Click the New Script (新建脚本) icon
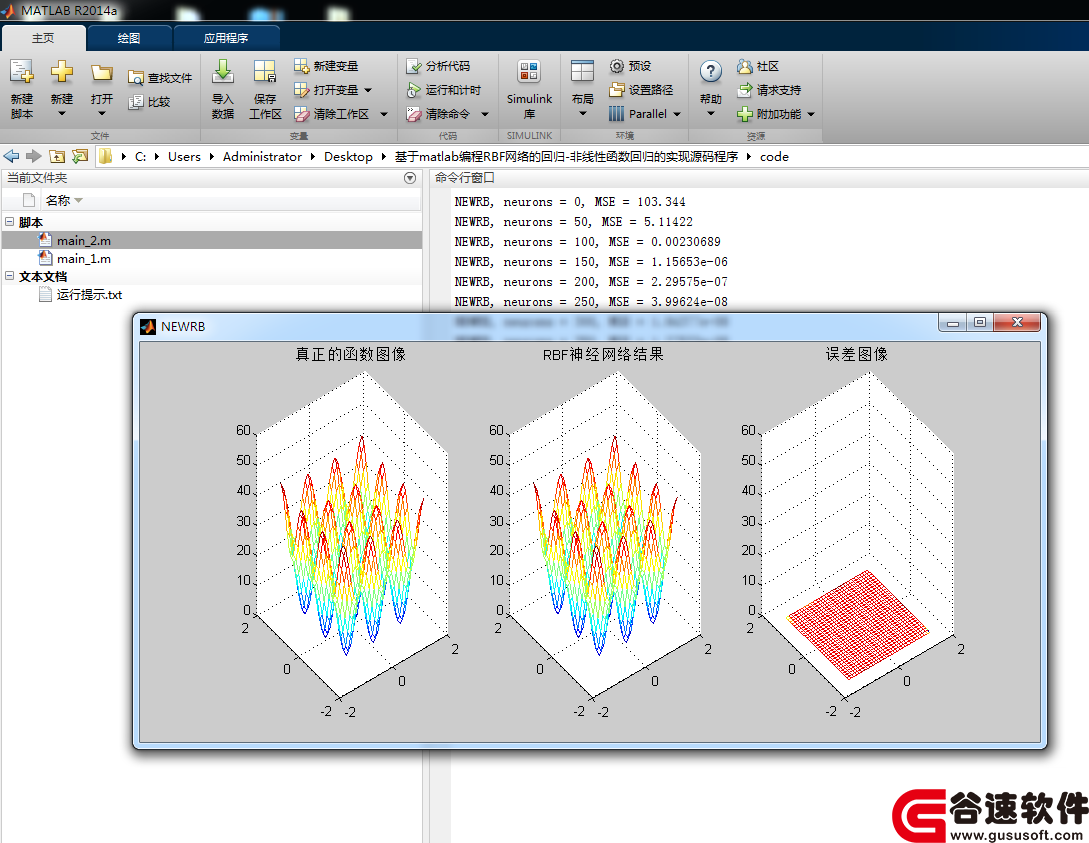 click(x=22, y=72)
